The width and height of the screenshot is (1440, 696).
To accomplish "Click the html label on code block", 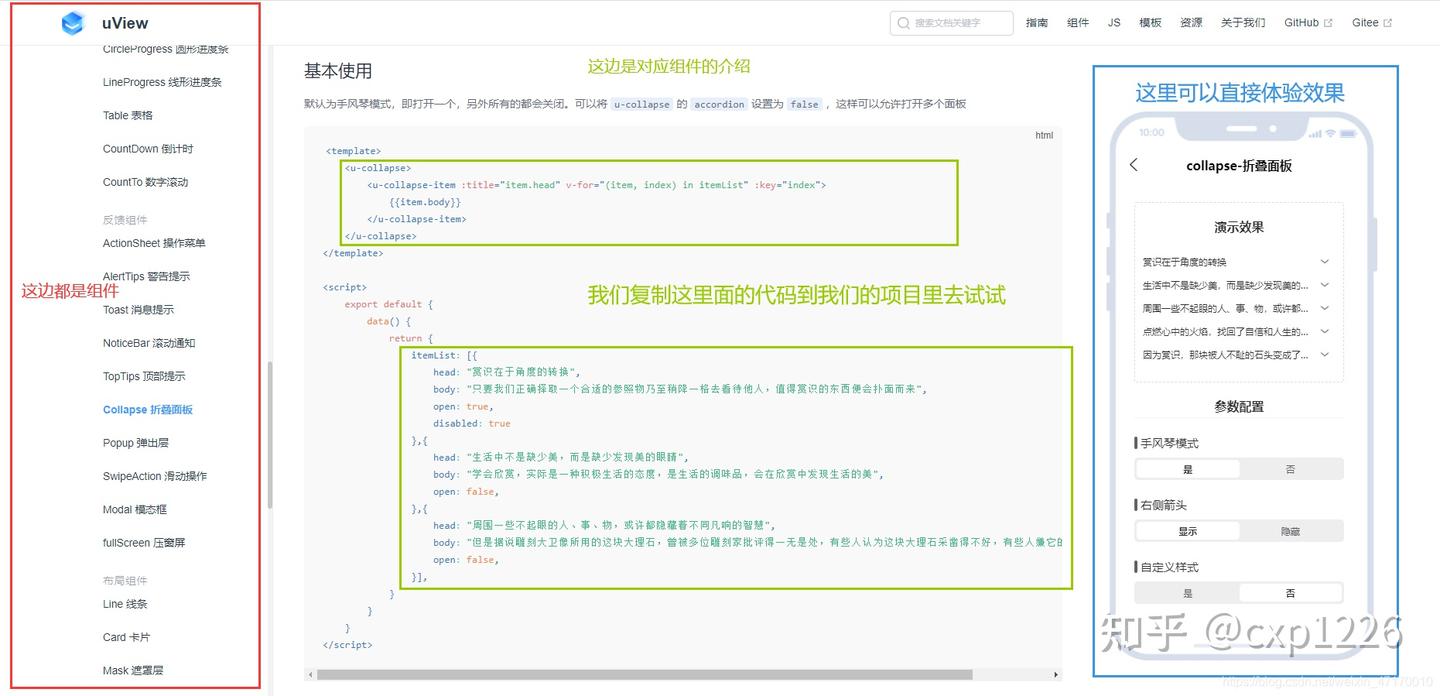I will click(1044, 135).
